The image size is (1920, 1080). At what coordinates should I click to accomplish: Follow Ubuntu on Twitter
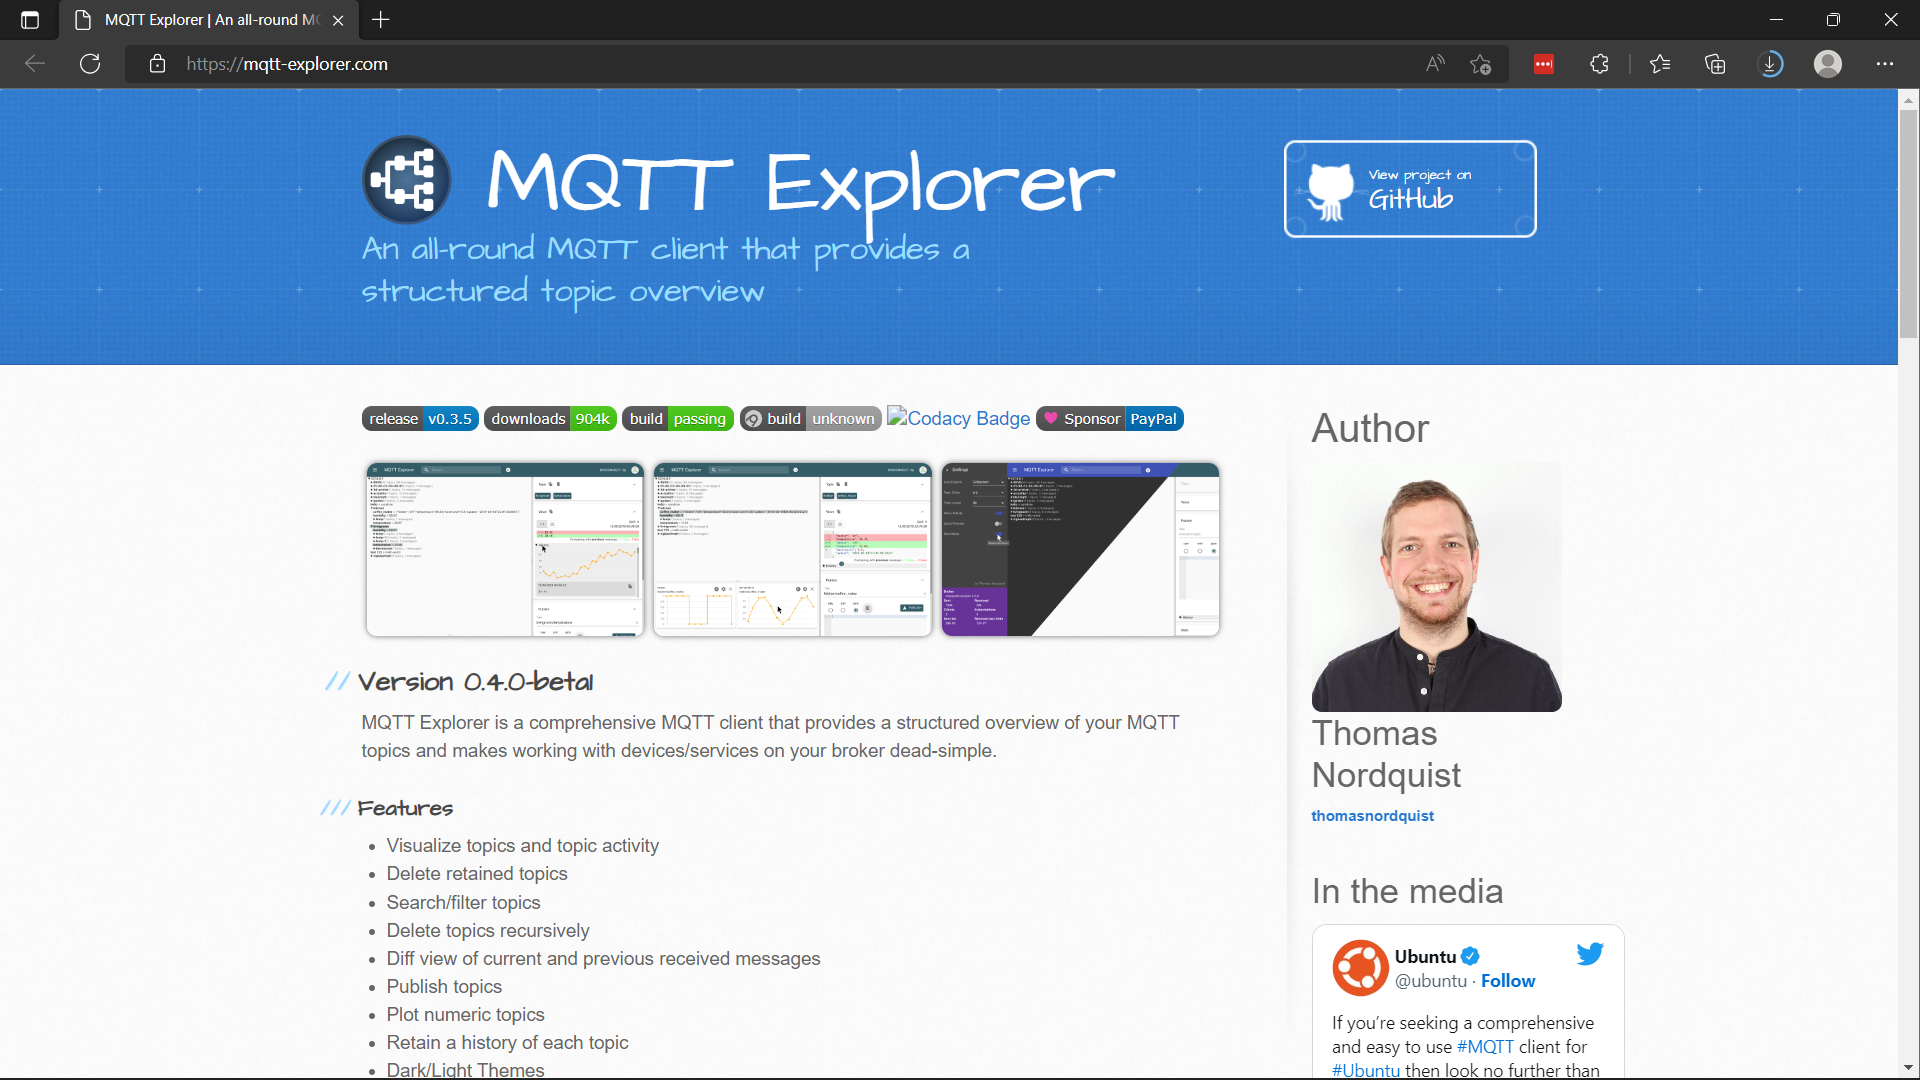[1508, 981]
